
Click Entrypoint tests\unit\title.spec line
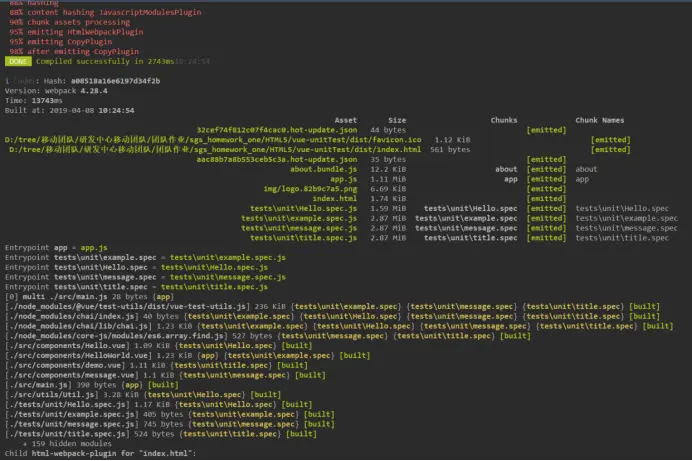pos(136,287)
